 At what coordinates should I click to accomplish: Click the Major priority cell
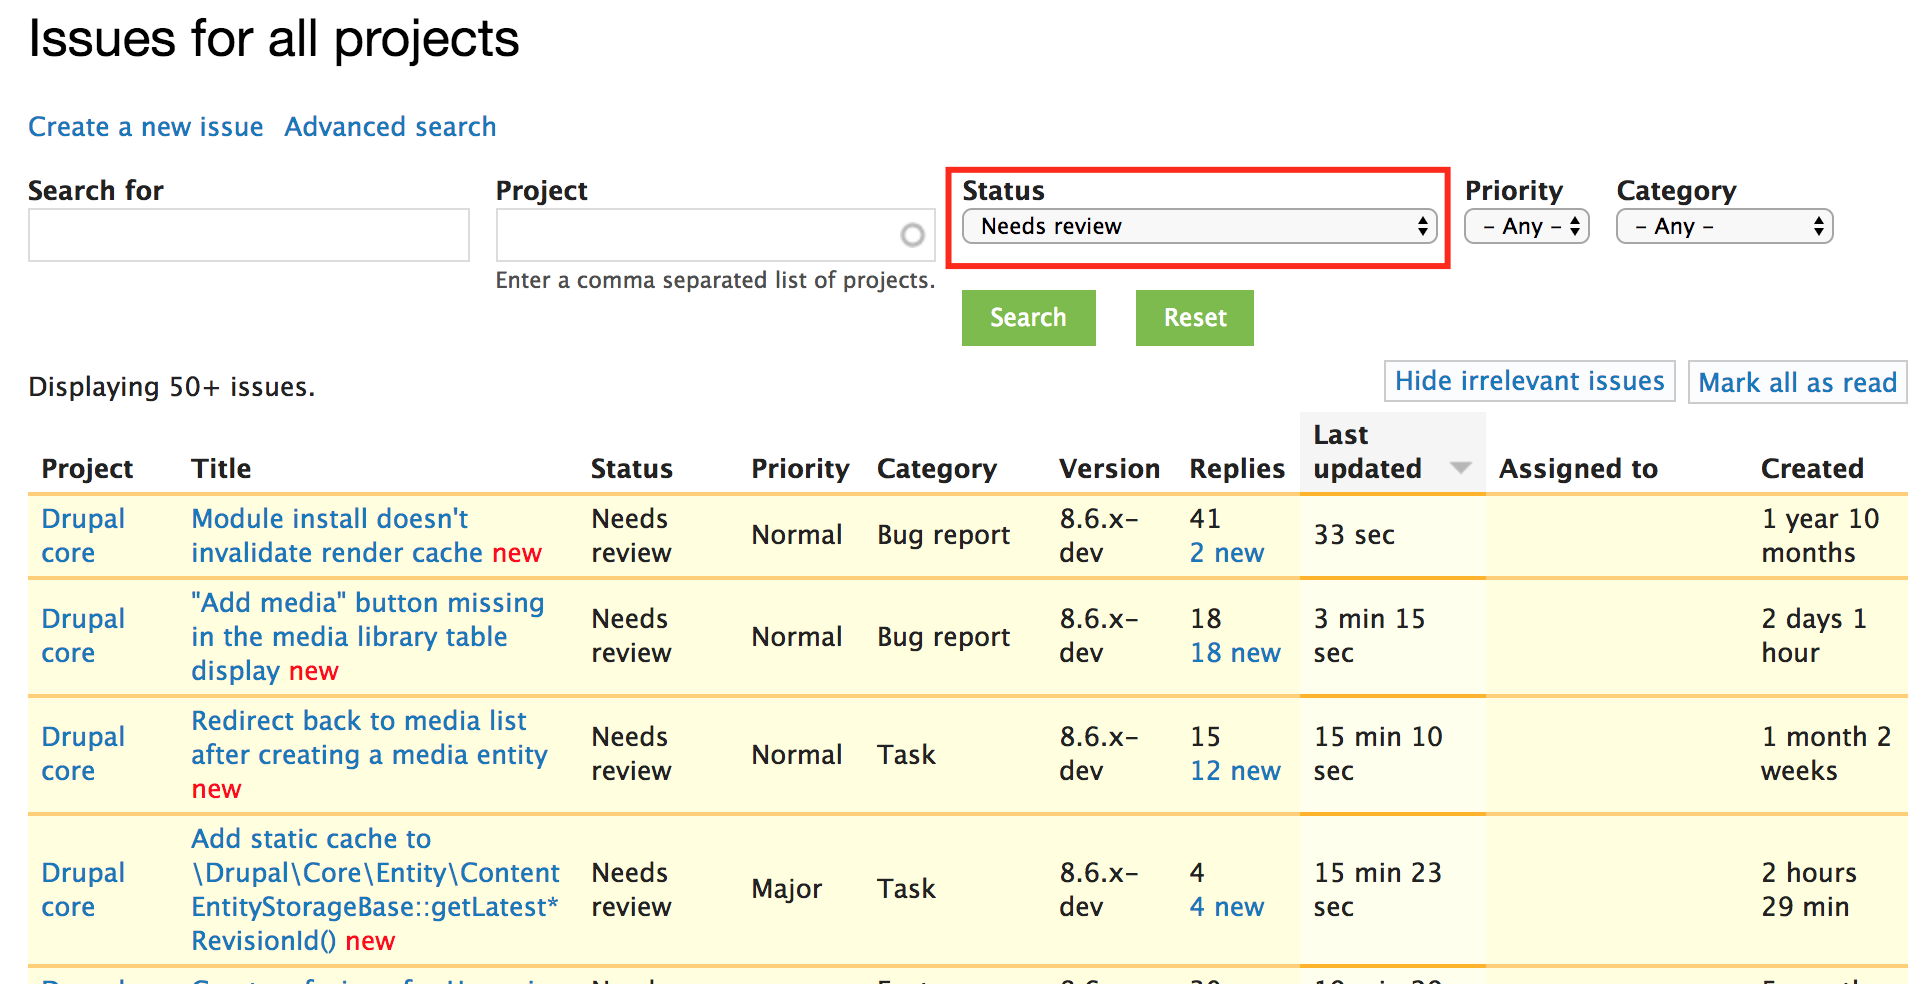tap(787, 889)
